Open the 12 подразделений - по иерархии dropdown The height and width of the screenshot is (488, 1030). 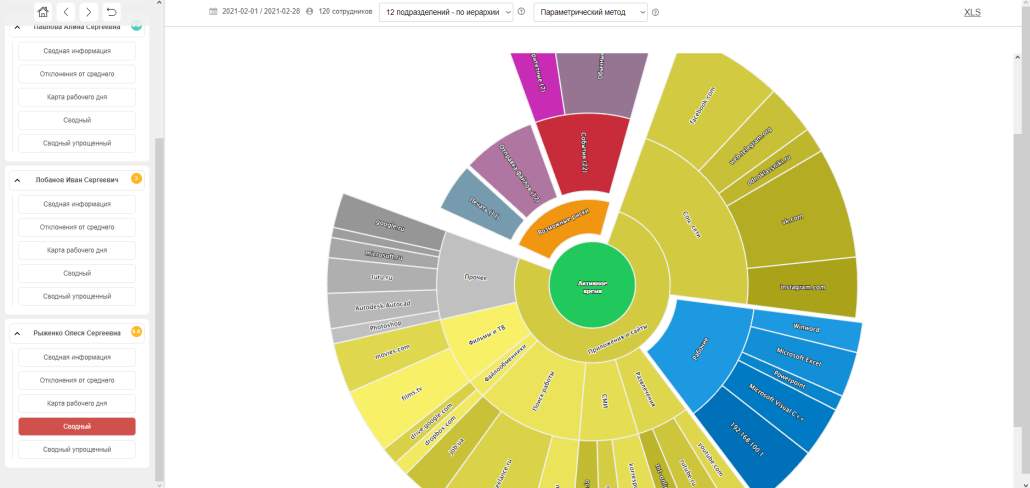pyautogui.click(x=446, y=12)
